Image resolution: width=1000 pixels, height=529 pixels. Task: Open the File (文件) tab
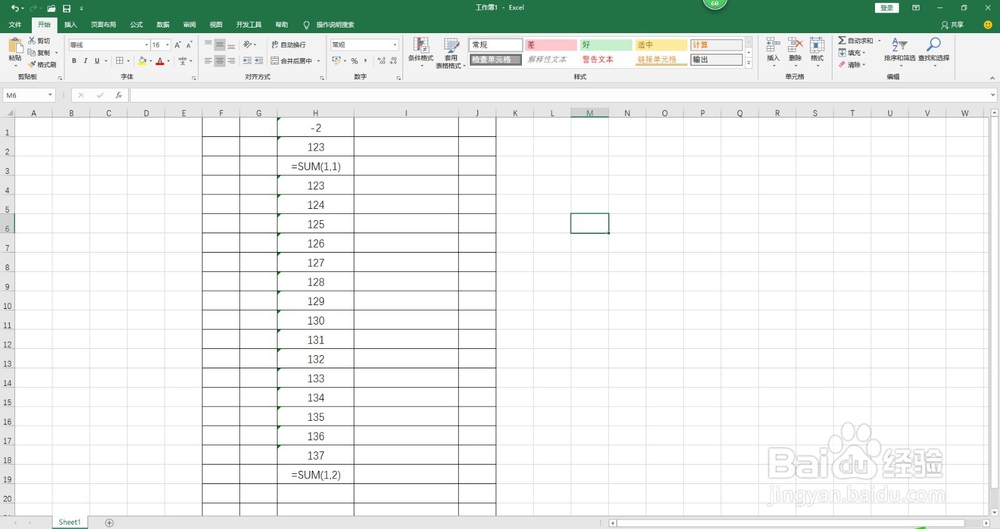(15, 25)
